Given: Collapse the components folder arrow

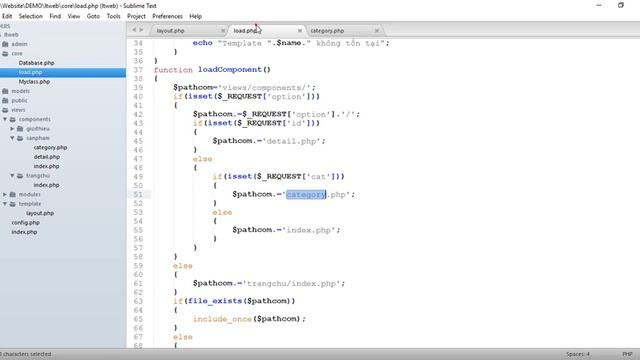Looking at the screenshot, I should [x=5, y=119].
